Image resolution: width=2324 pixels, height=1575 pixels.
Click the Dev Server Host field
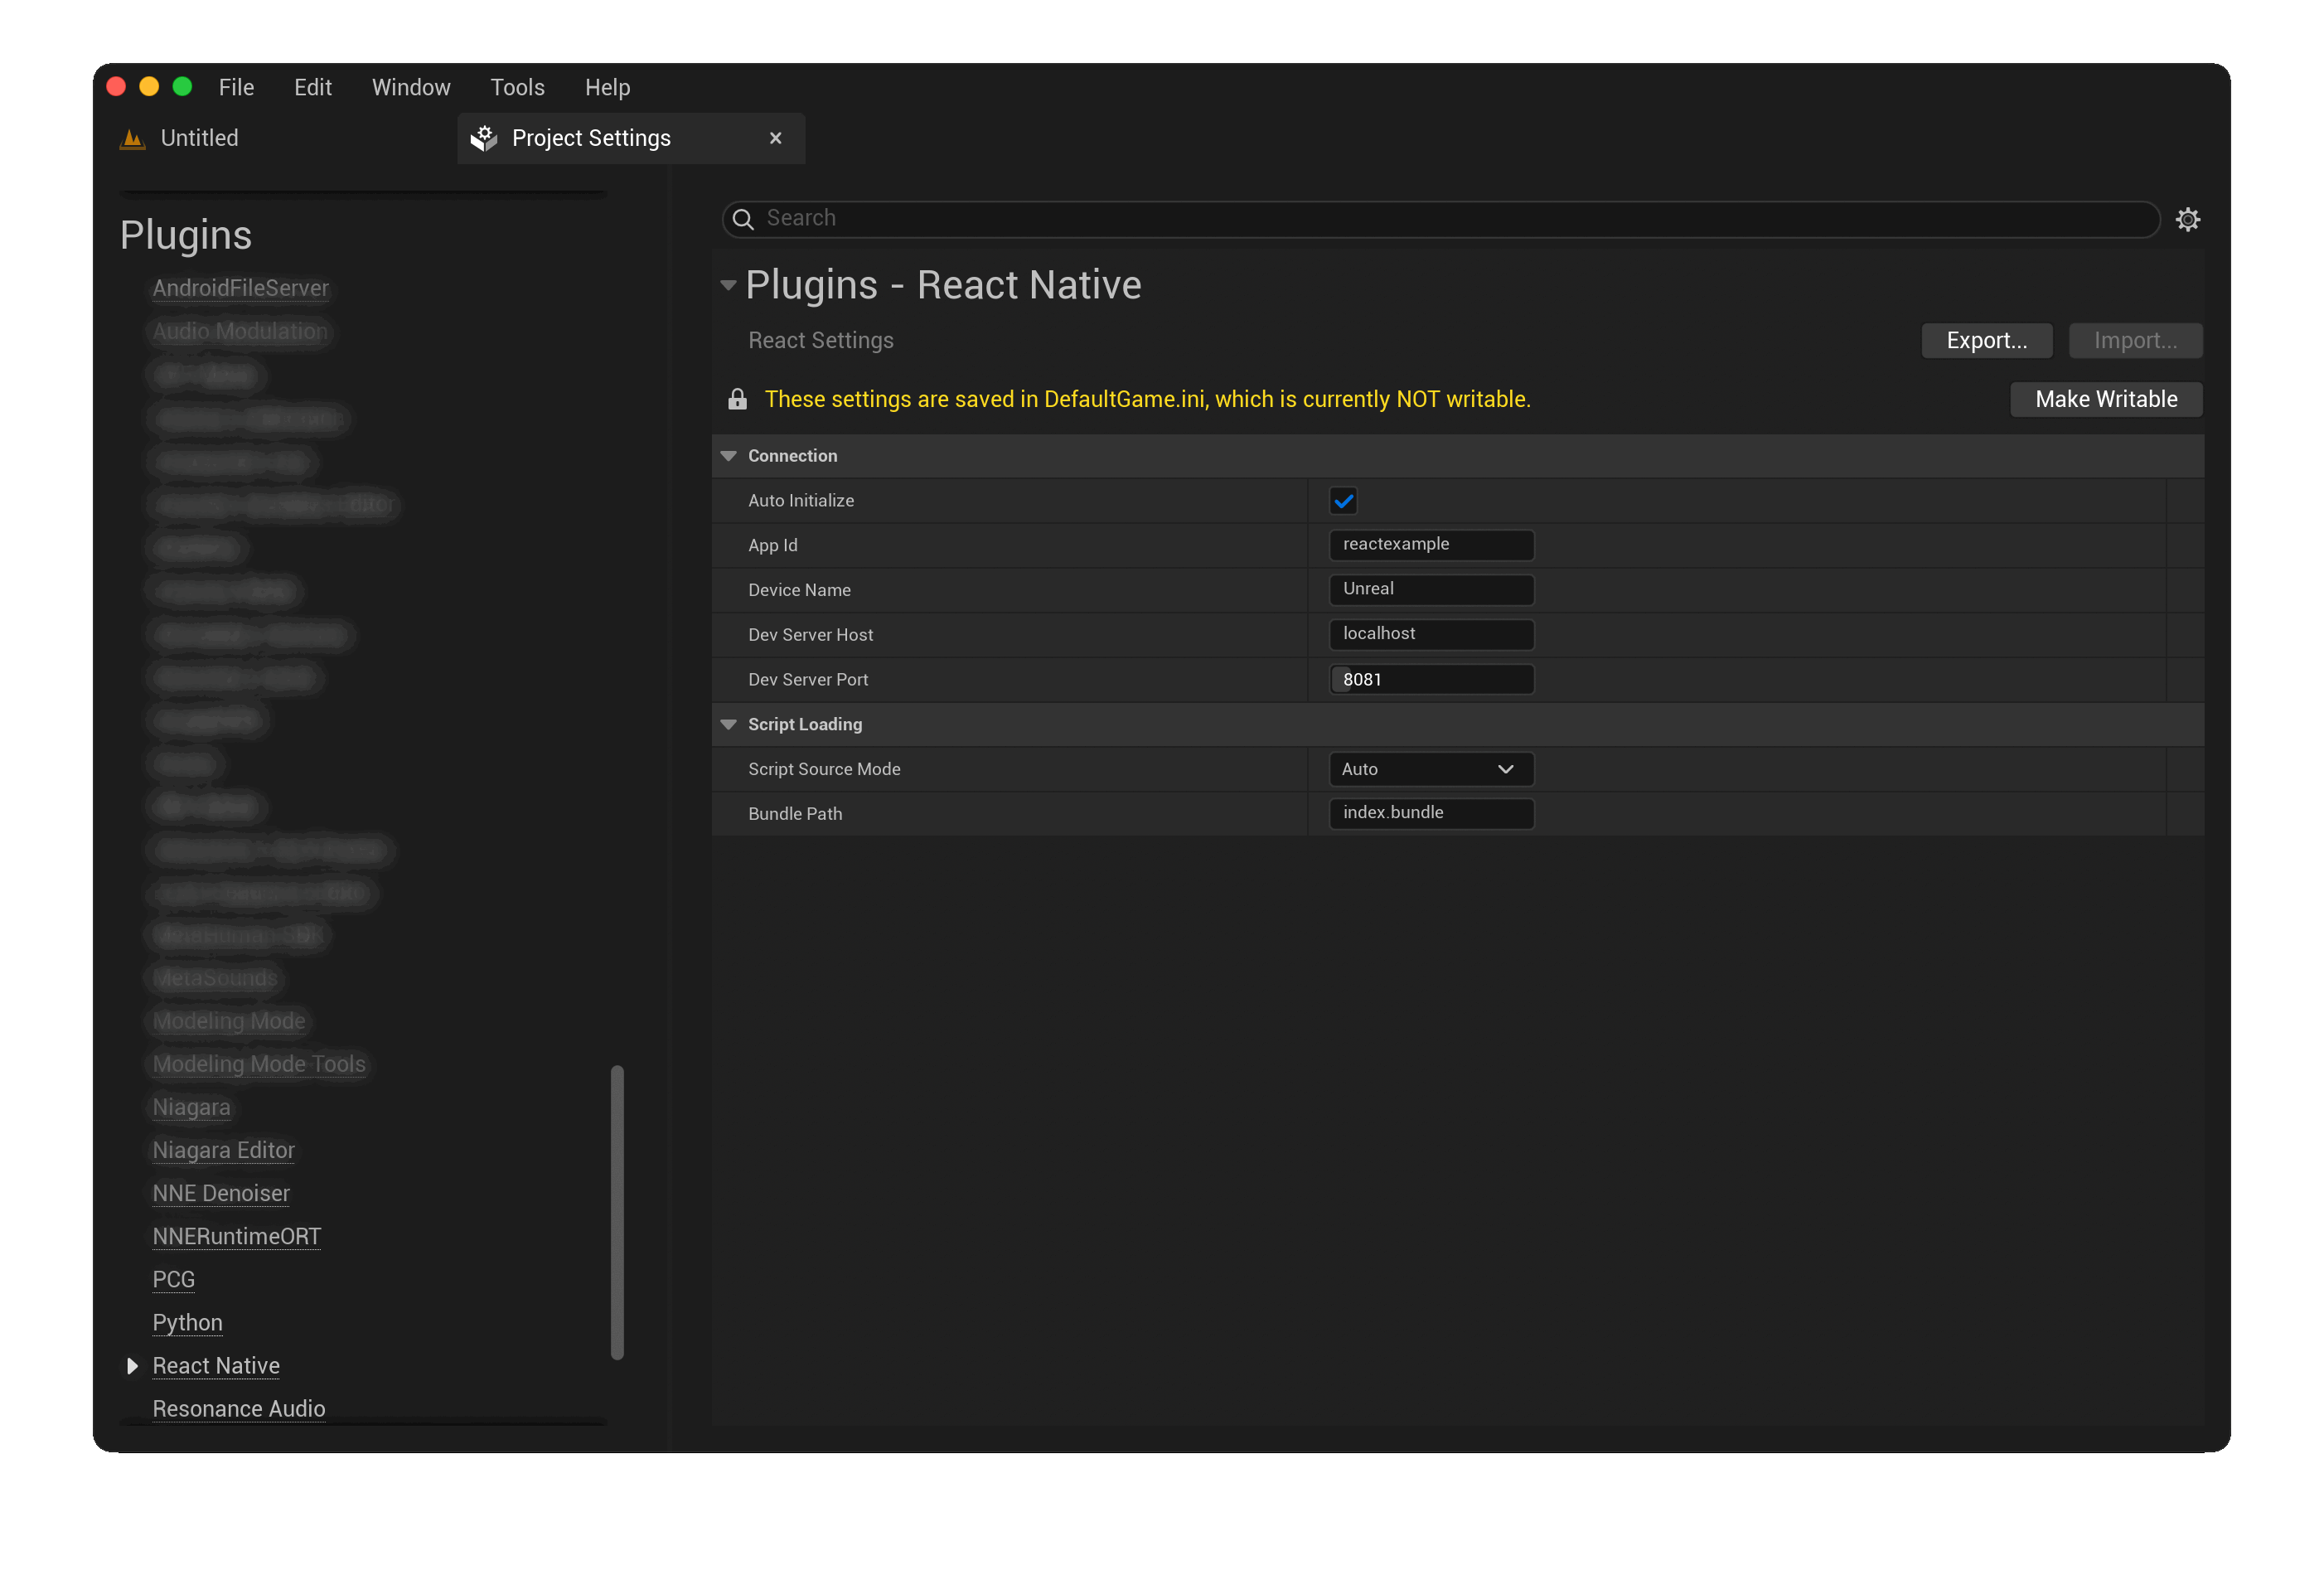pos(1431,634)
